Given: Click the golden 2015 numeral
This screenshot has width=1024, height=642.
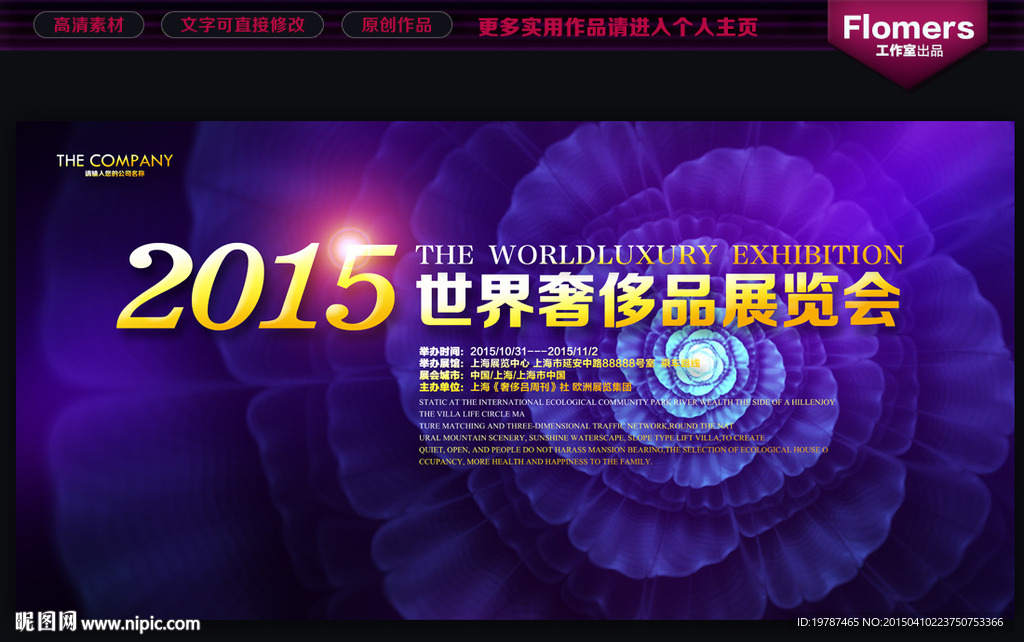Looking at the screenshot, I should click(256, 286).
